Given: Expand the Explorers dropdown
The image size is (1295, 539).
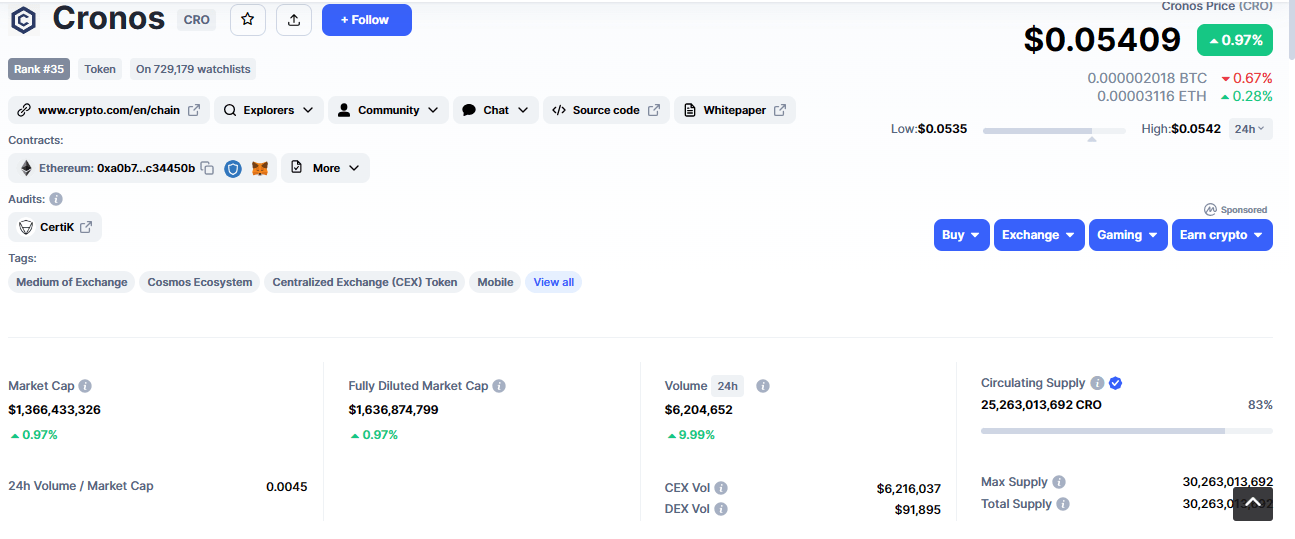Looking at the screenshot, I should (x=269, y=110).
